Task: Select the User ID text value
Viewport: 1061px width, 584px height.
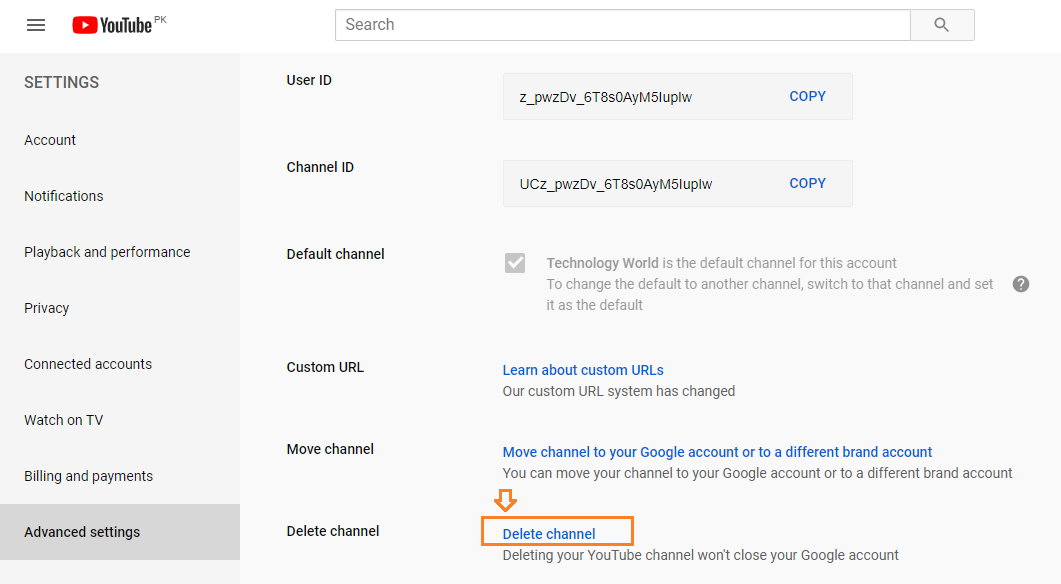Action: pos(606,98)
